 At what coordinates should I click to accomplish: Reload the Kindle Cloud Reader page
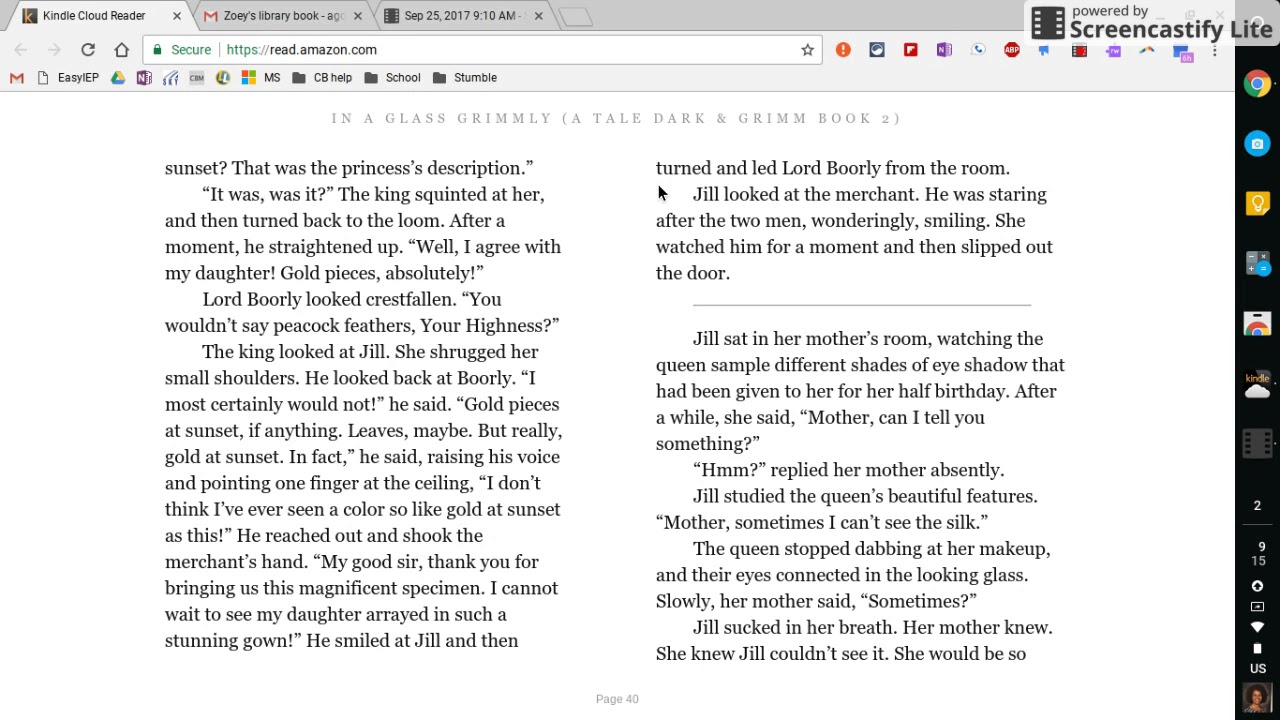click(88, 49)
